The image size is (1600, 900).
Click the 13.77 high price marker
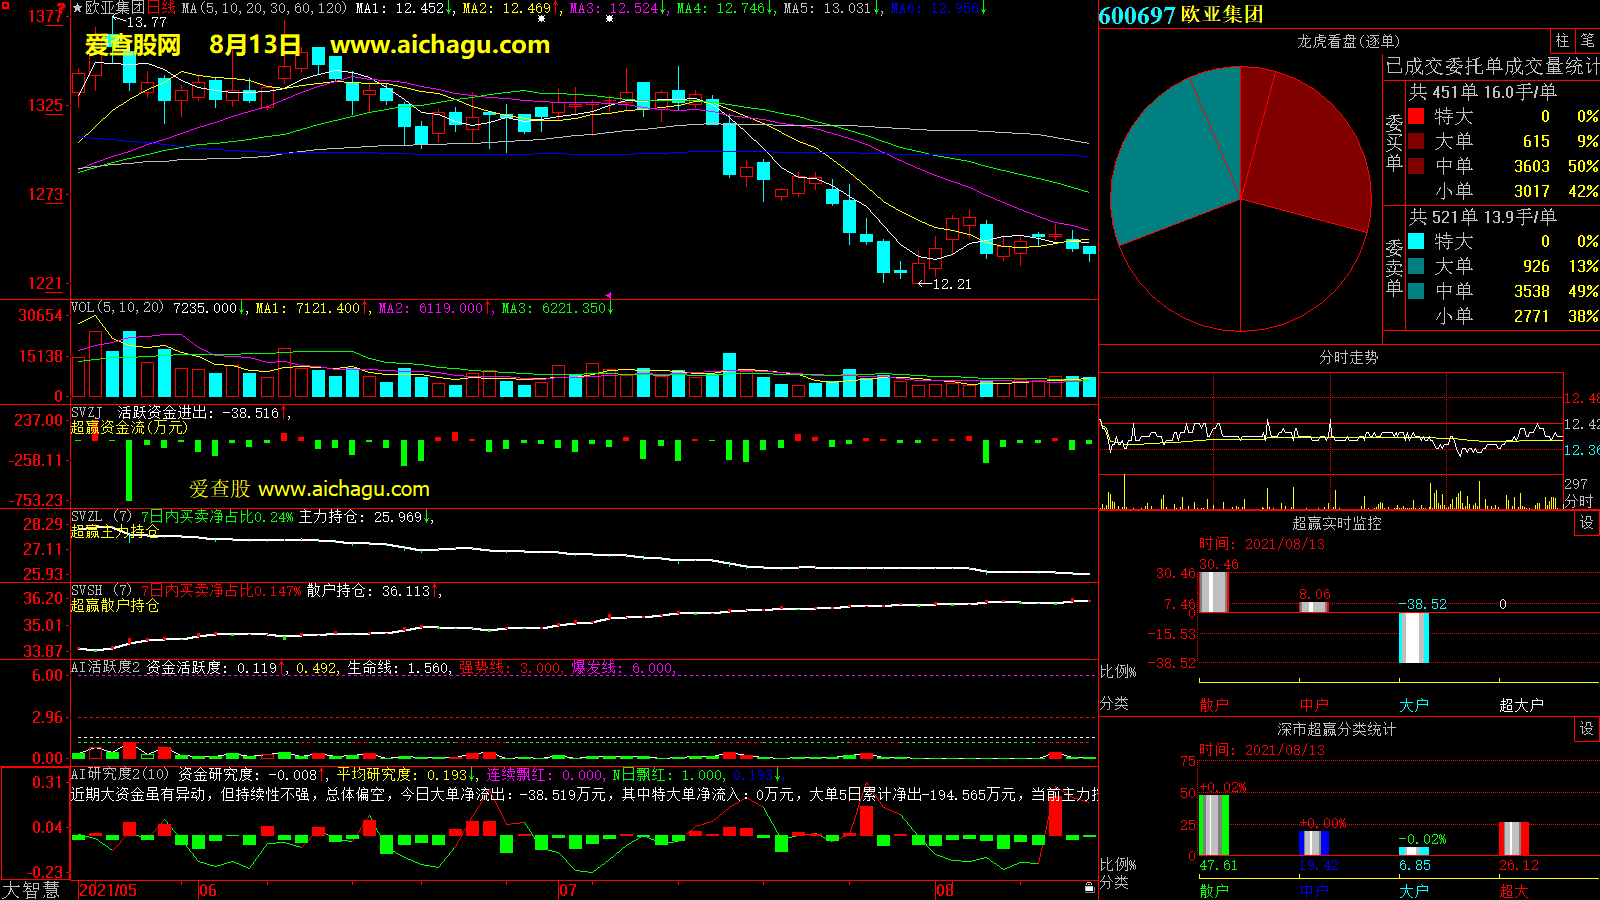point(145,22)
